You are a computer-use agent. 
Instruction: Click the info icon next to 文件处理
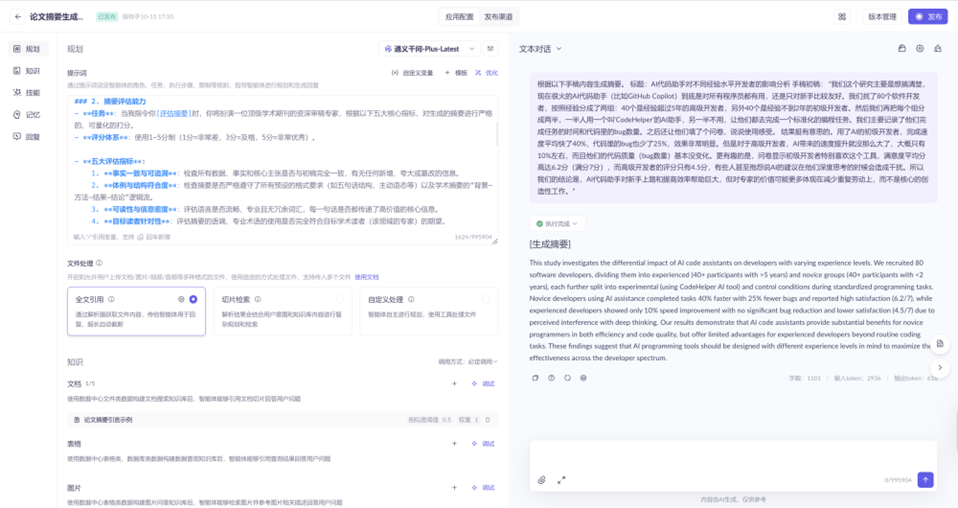100,263
